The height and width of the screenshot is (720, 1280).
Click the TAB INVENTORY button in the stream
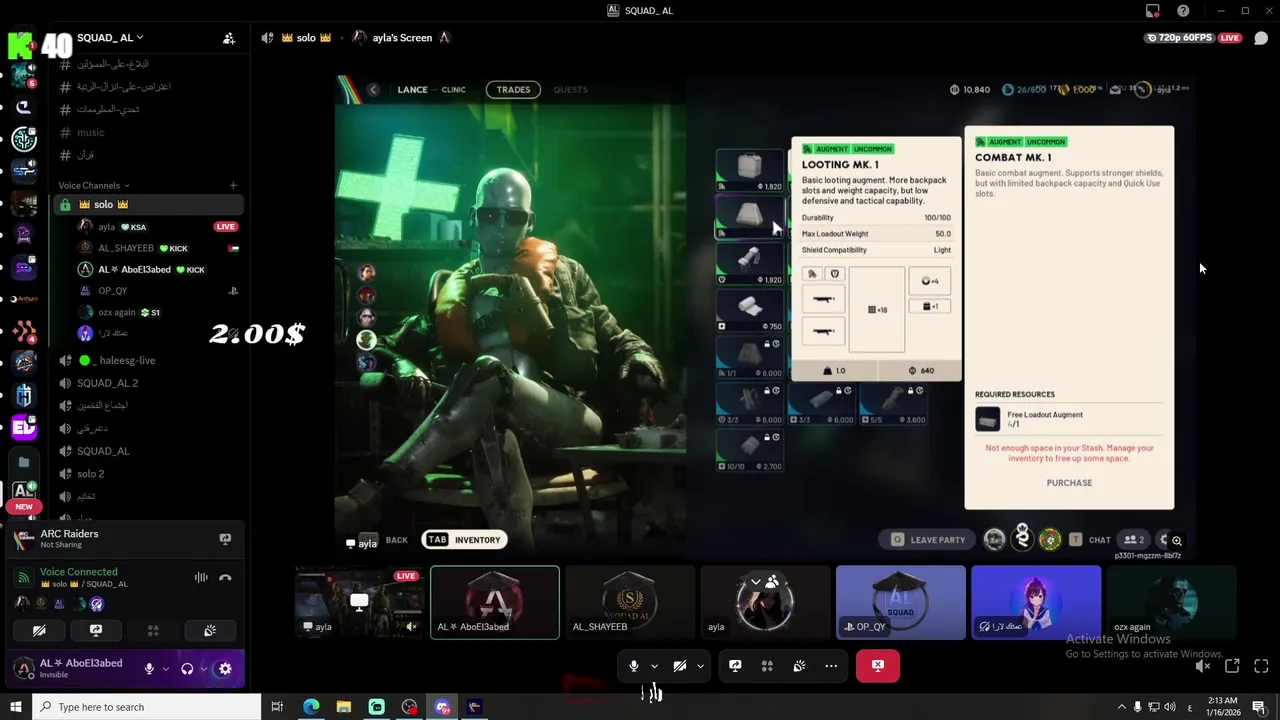(x=465, y=540)
